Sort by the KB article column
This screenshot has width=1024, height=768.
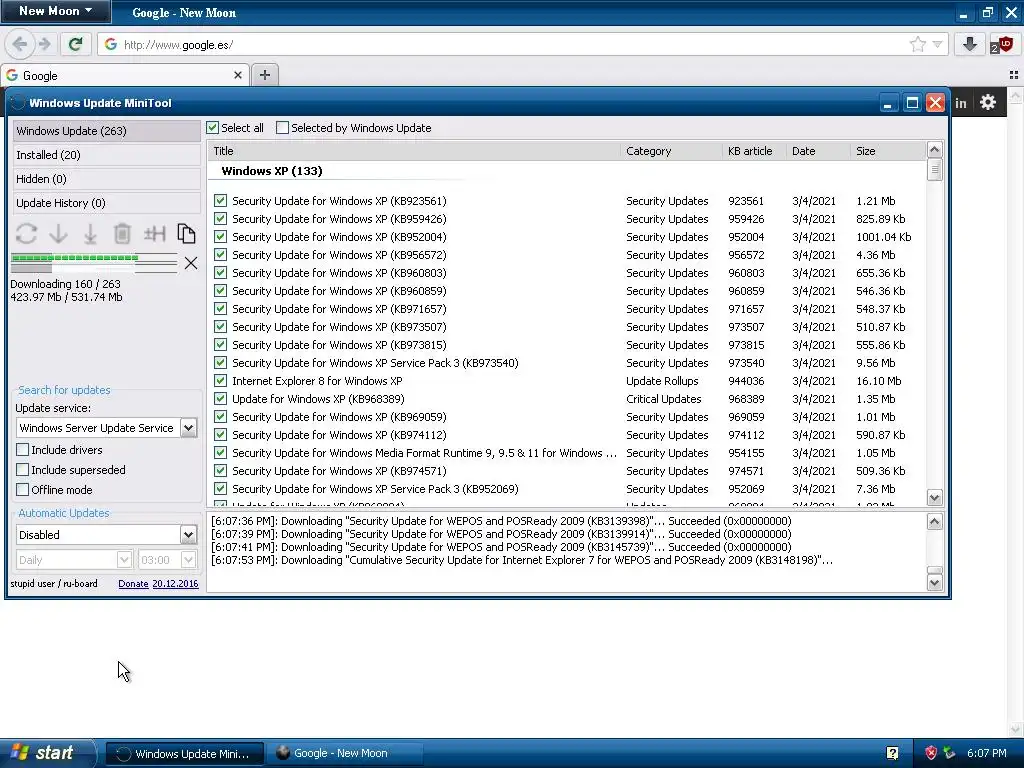pyautogui.click(x=754, y=151)
